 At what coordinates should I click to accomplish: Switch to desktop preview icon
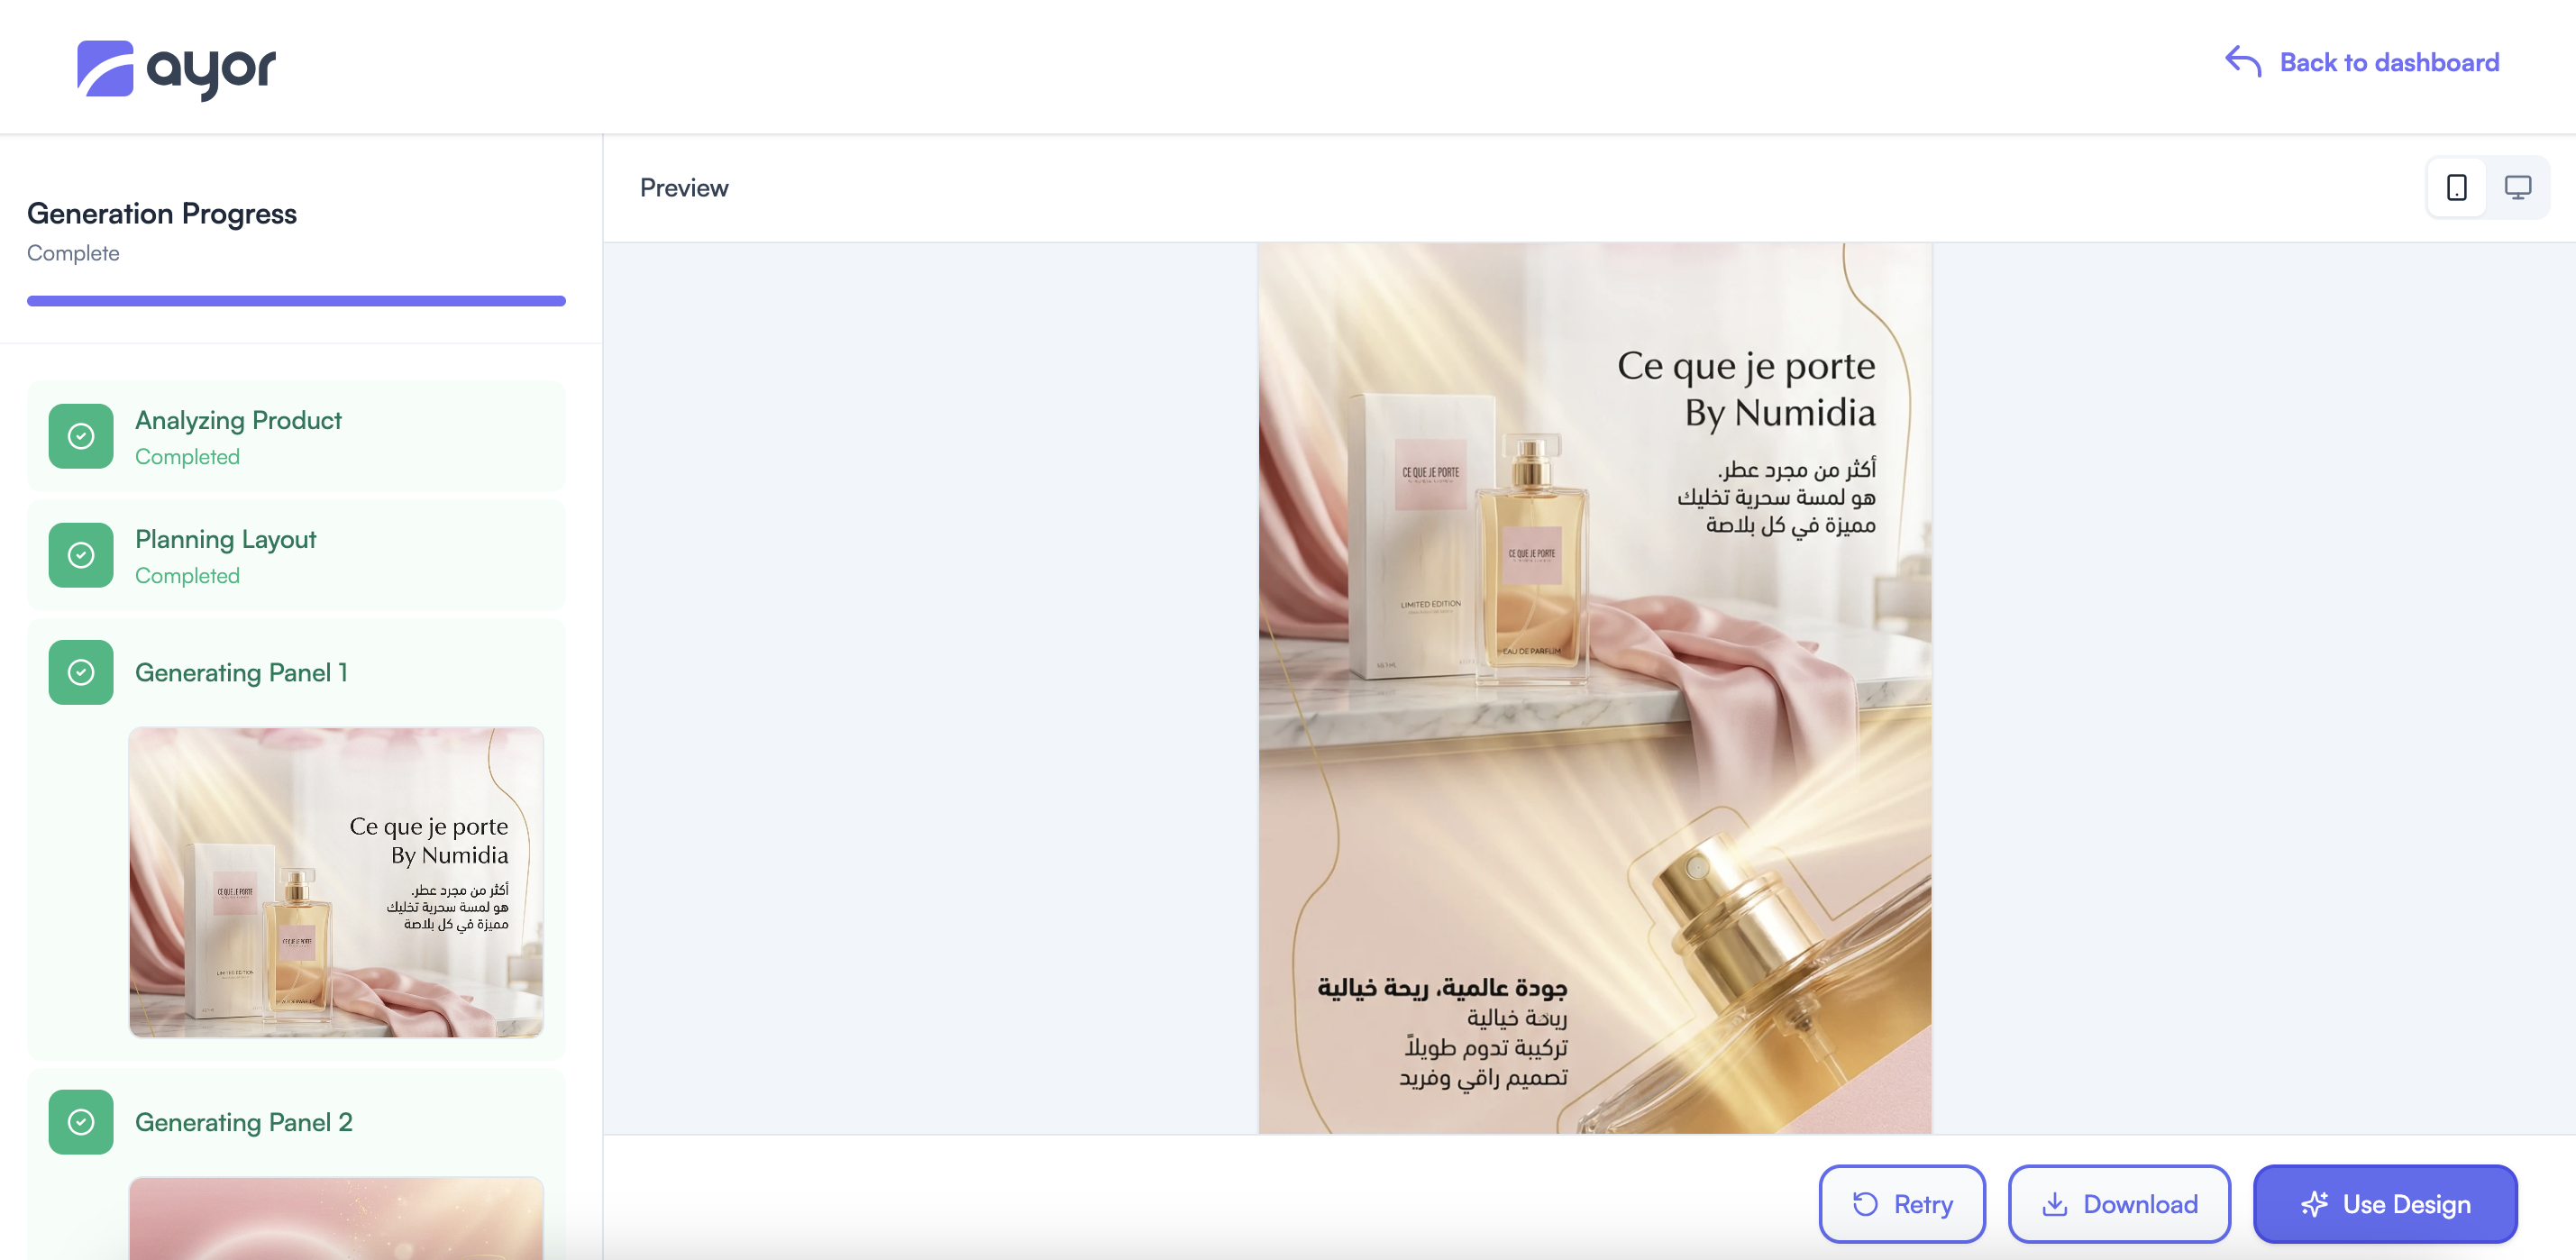(x=2517, y=187)
